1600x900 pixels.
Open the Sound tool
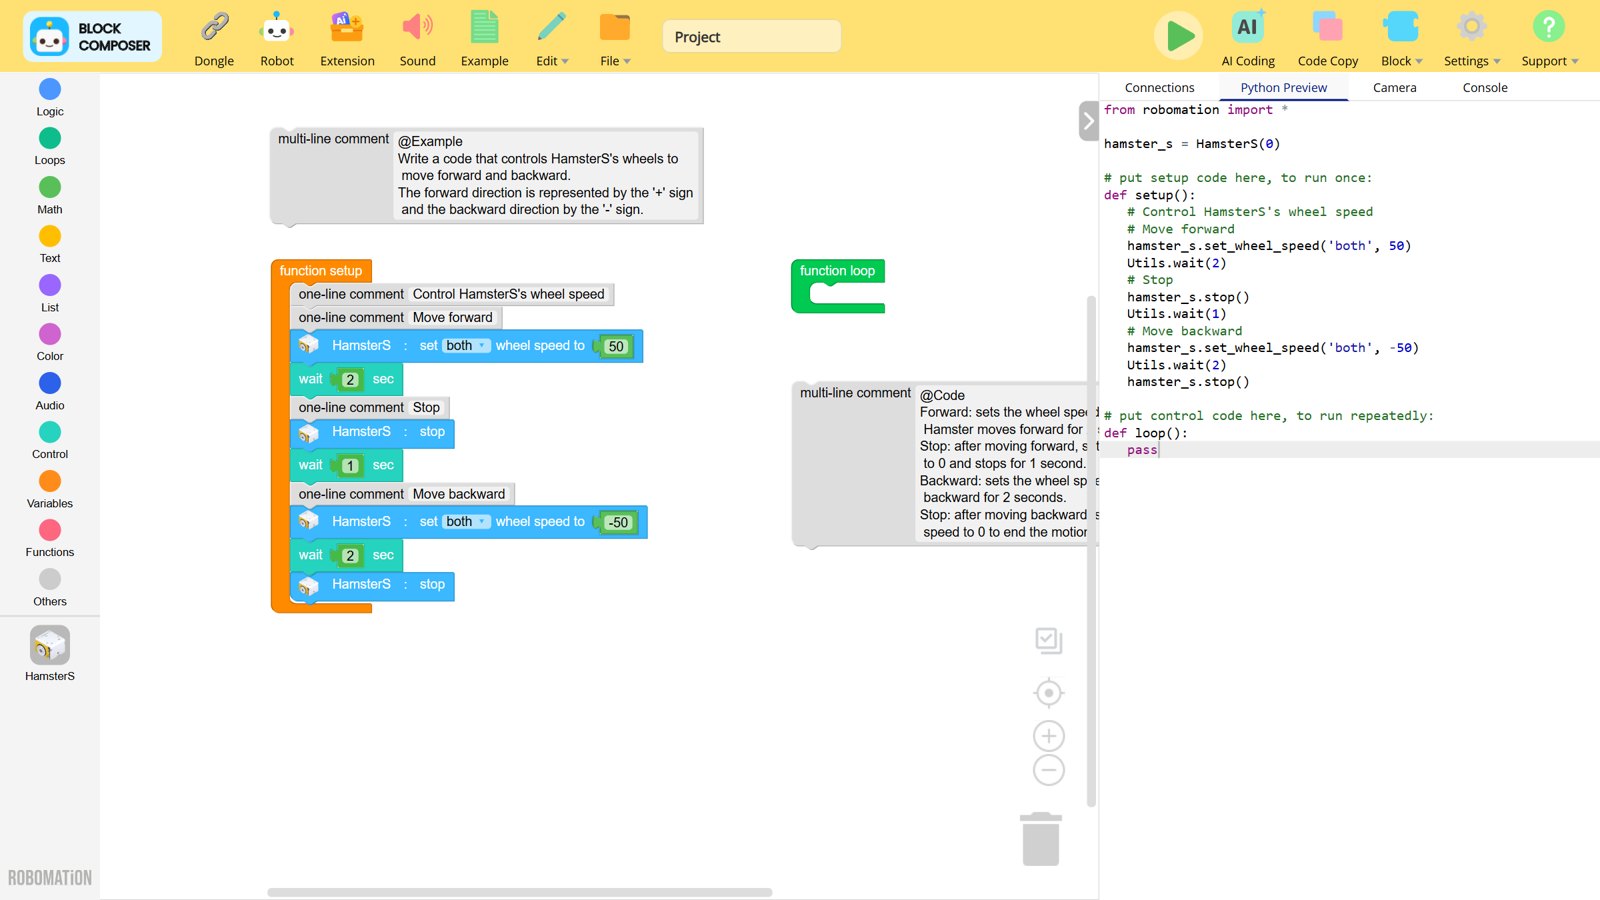[x=417, y=40]
